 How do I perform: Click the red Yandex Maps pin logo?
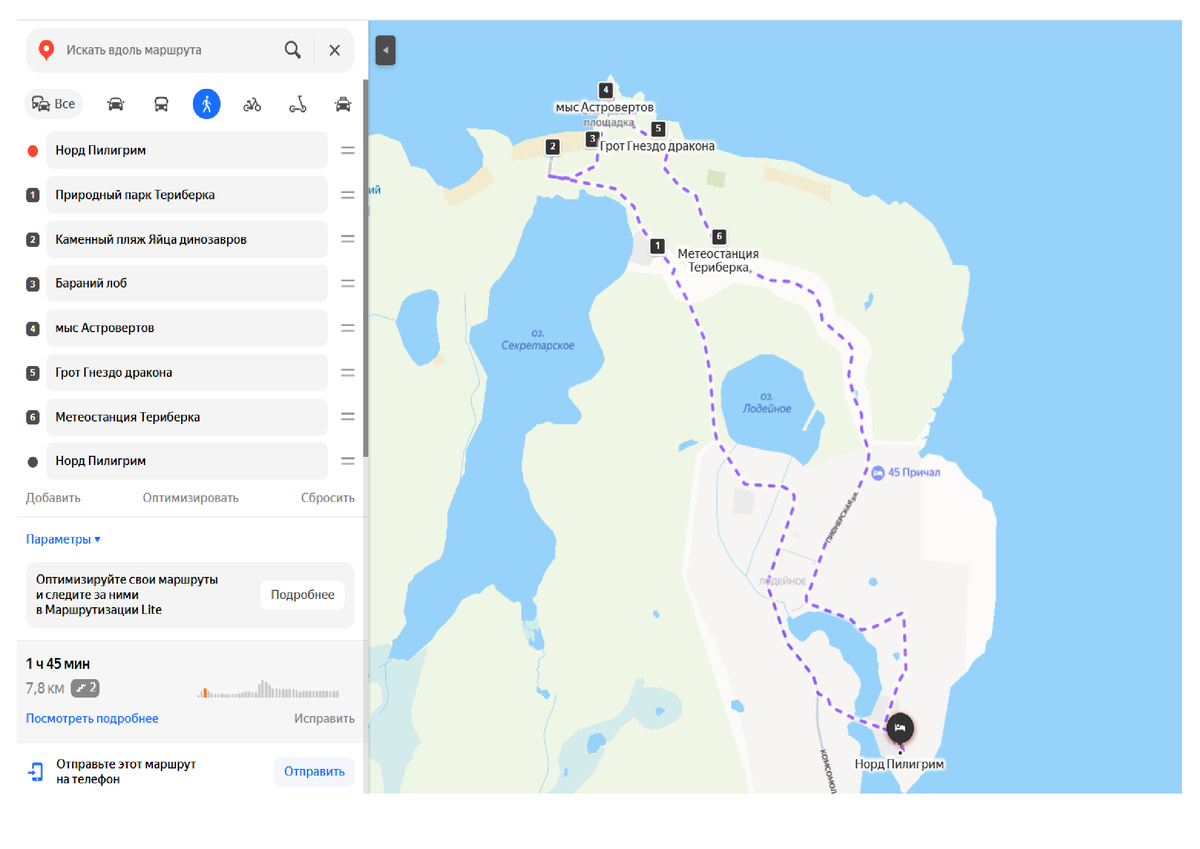[46, 50]
